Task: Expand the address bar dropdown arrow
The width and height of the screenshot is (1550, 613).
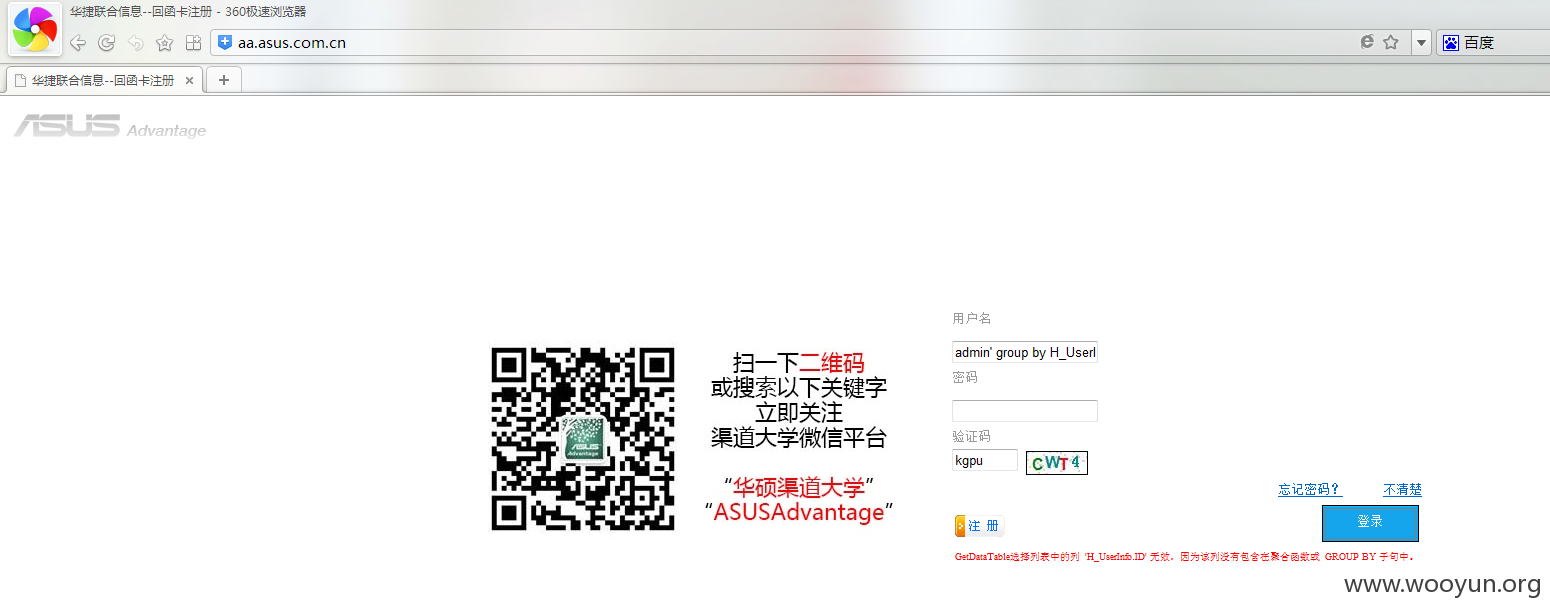Action: point(1421,43)
